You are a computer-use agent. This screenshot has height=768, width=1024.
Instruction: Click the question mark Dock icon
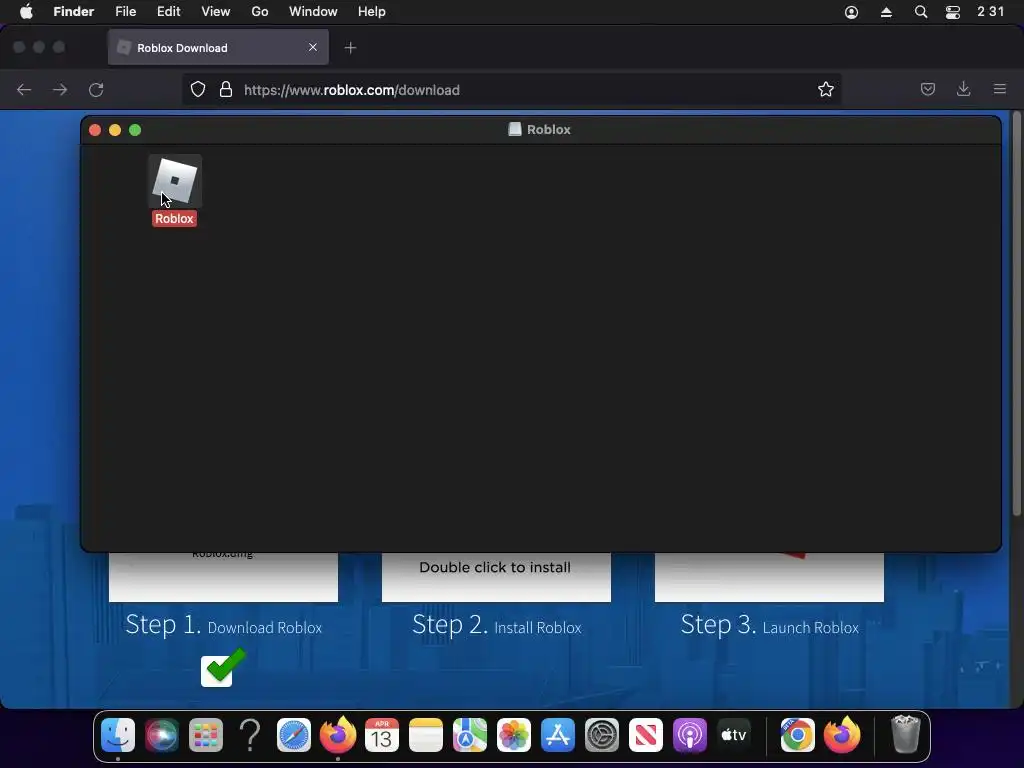coord(250,735)
